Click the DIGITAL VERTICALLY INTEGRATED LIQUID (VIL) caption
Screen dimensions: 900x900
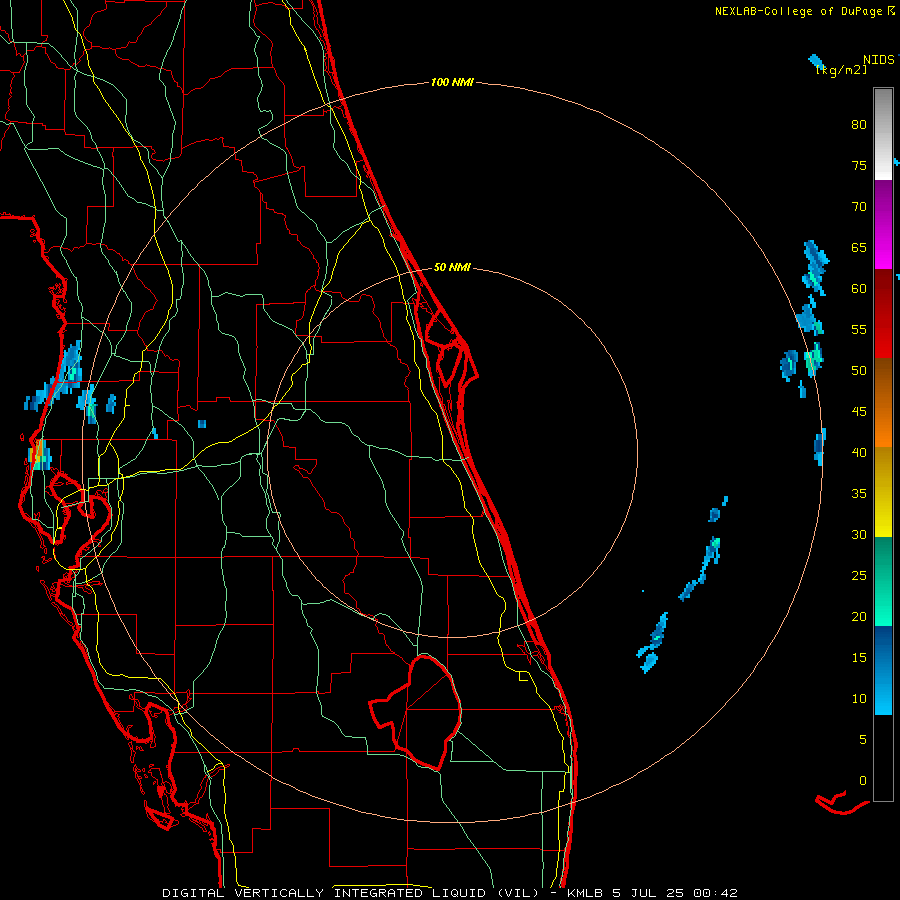pos(350,893)
